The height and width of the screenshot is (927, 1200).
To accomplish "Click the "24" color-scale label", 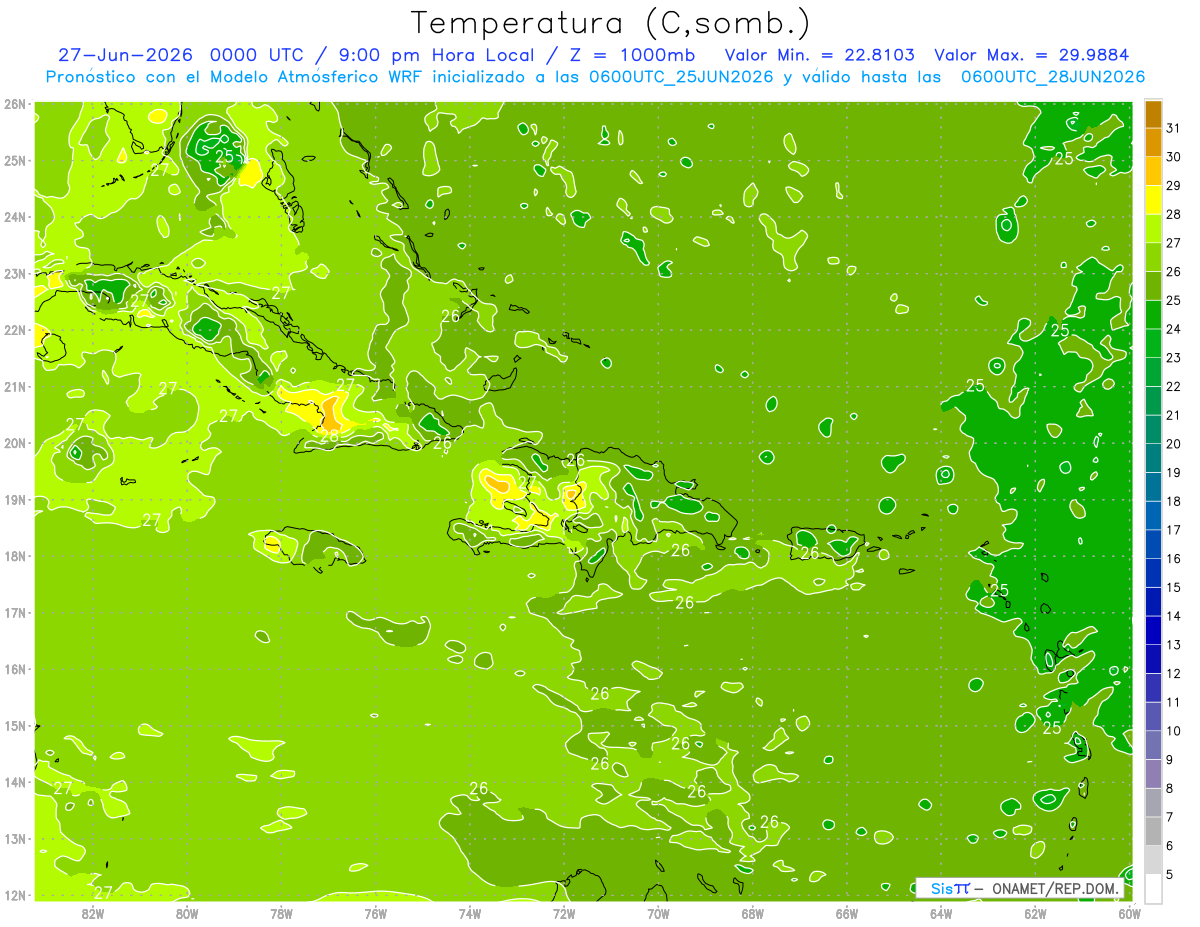I will tap(1174, 329).
